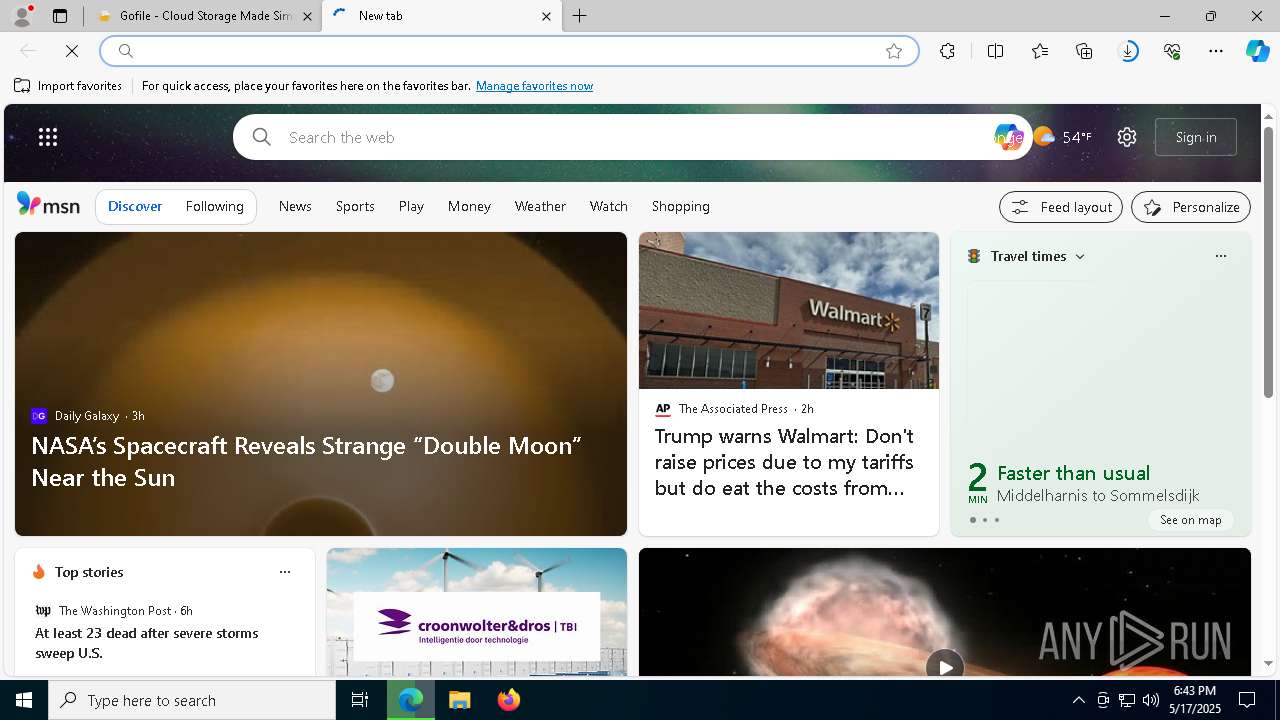Open the croonwolter&dros ad thumbnail
The height and width of the screenshot is (720, 1280).
tap(477, 612)
